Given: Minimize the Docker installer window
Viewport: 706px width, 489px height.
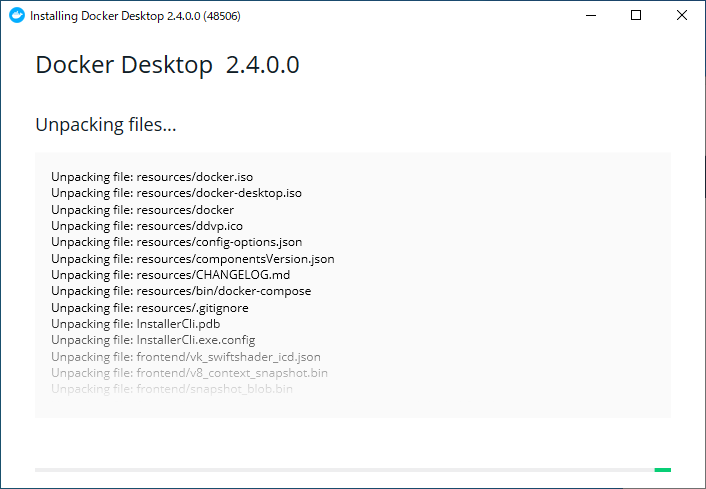Looking at the screenshot, I should click(x=590, y=16).
